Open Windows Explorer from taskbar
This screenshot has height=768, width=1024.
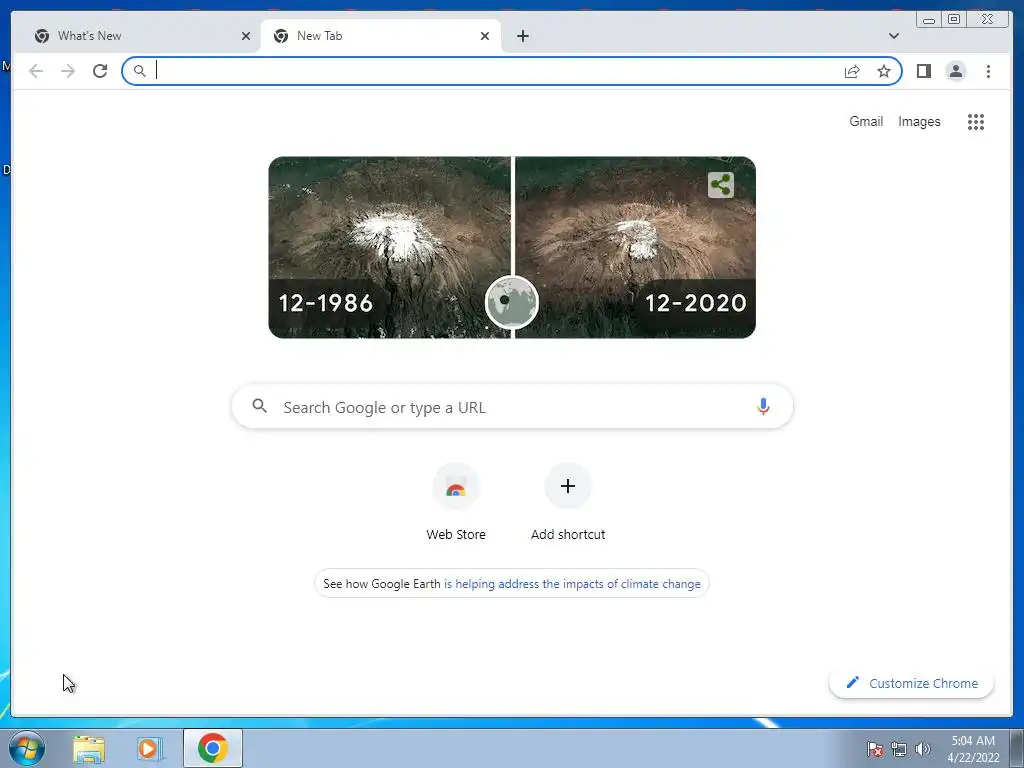(89, 748)
